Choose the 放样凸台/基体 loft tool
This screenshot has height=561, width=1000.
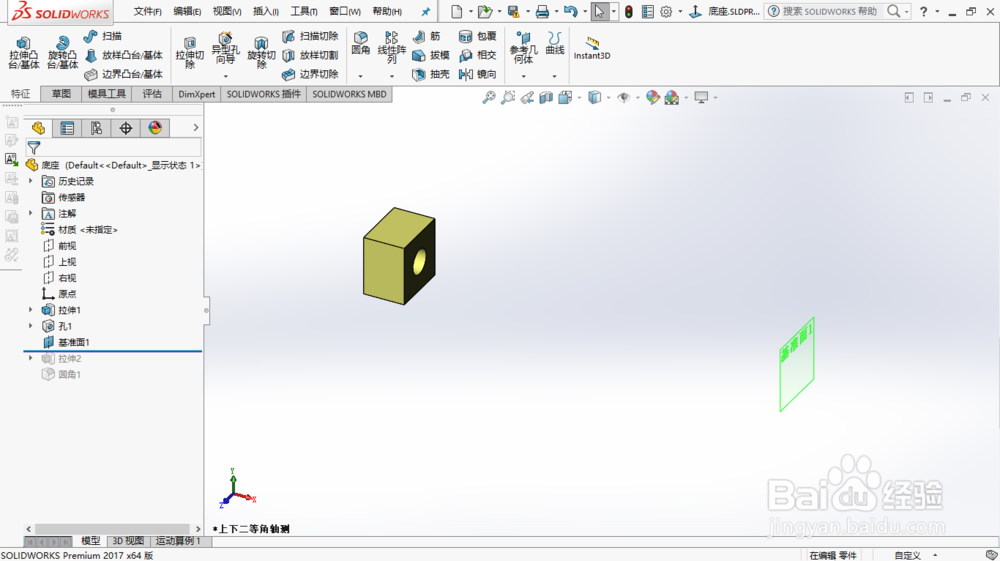[124, 55]
